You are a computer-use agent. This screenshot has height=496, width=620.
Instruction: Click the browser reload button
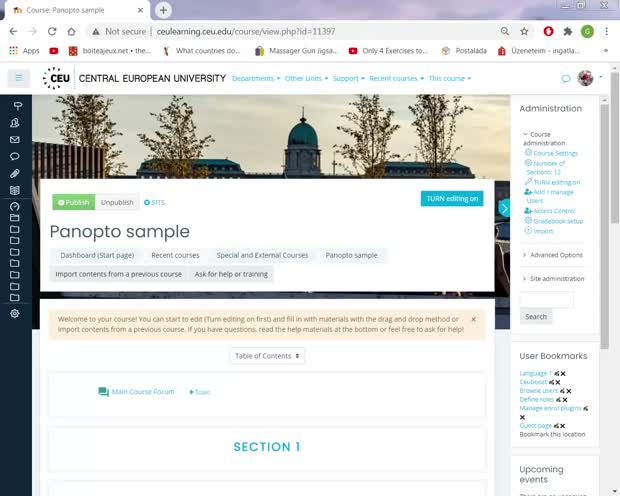coord(52,31)
